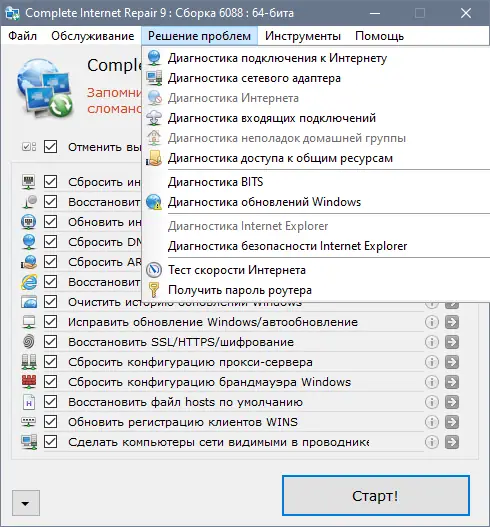Click the key icon for router password
The image size is (490, 527).
pyautogui.click(x=154, y=290)
